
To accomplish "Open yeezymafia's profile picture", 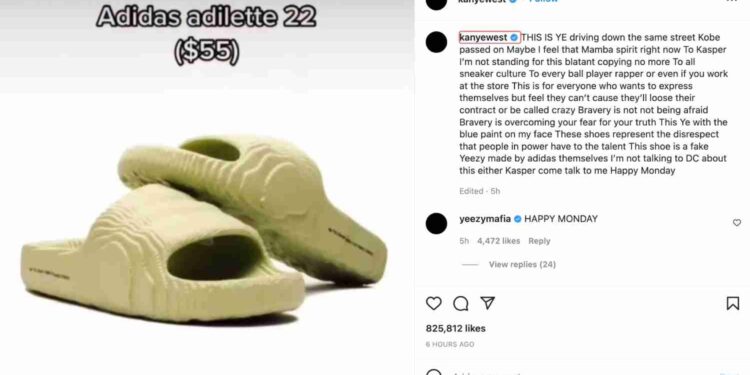I will (436, 223).
